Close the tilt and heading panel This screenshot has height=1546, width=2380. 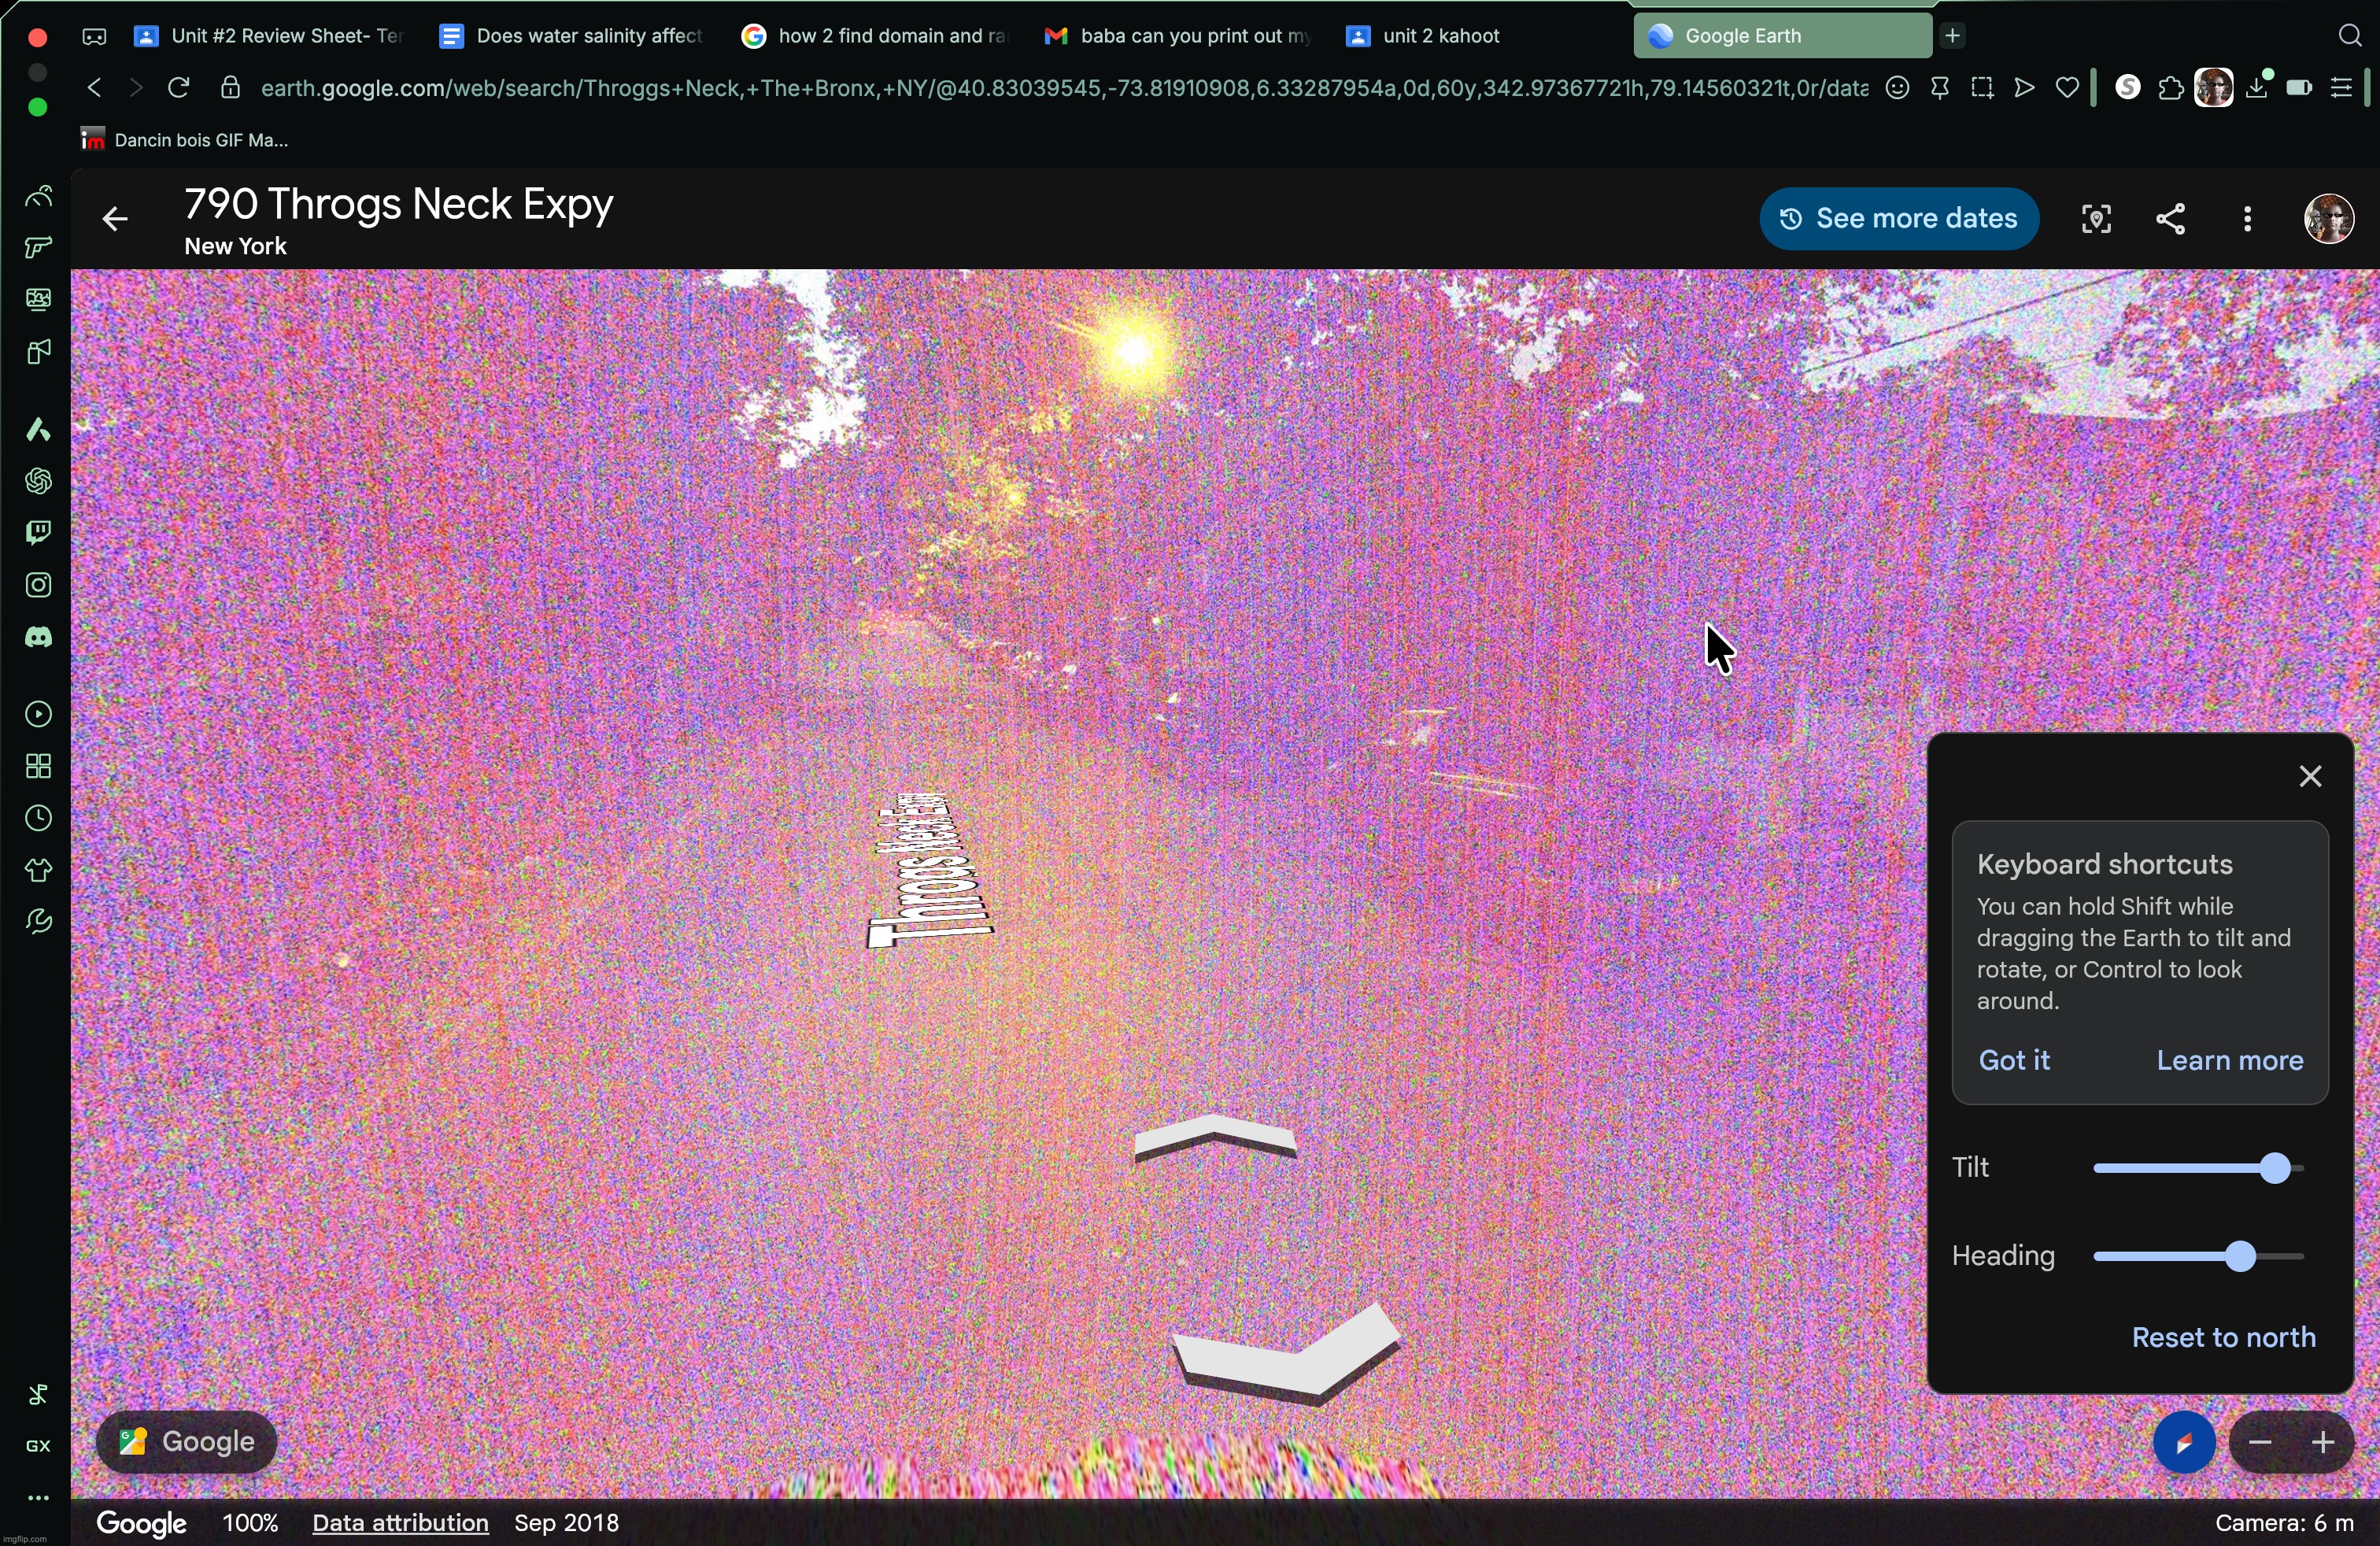click(x=2310, y=776)
